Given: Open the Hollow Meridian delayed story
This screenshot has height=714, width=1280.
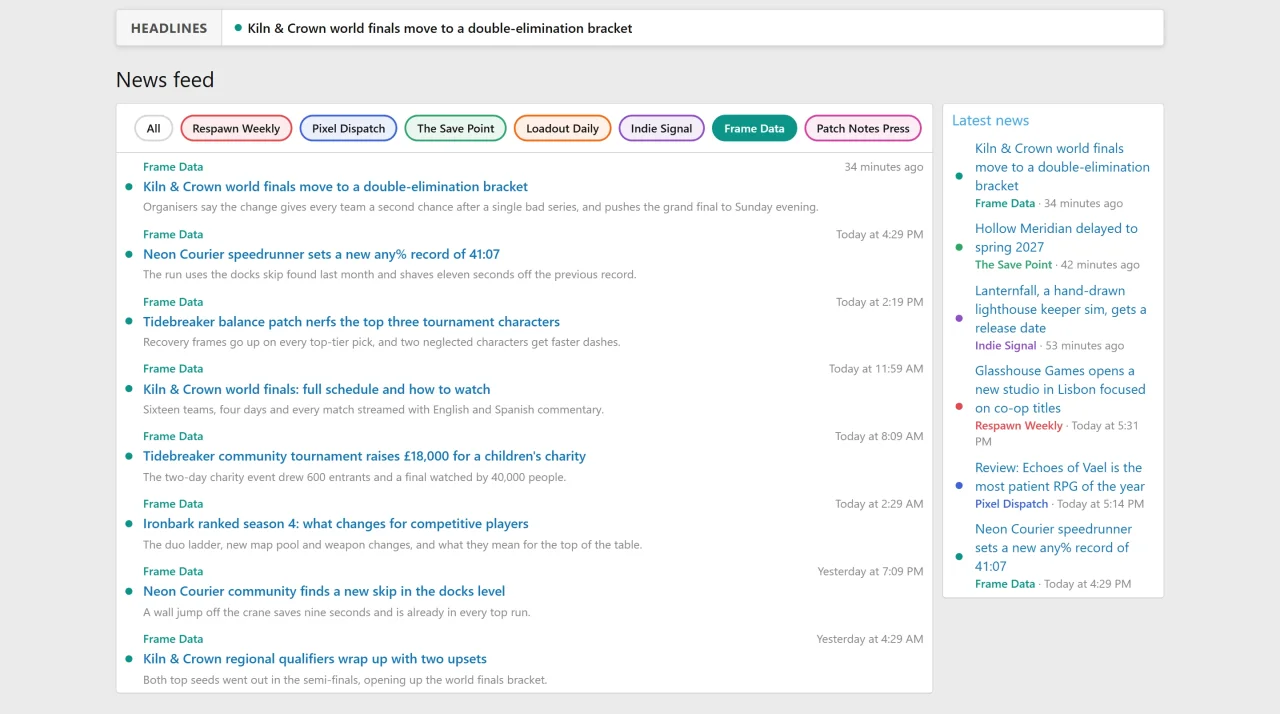Looking at the screenshot, I should (x=1056, y=238).
